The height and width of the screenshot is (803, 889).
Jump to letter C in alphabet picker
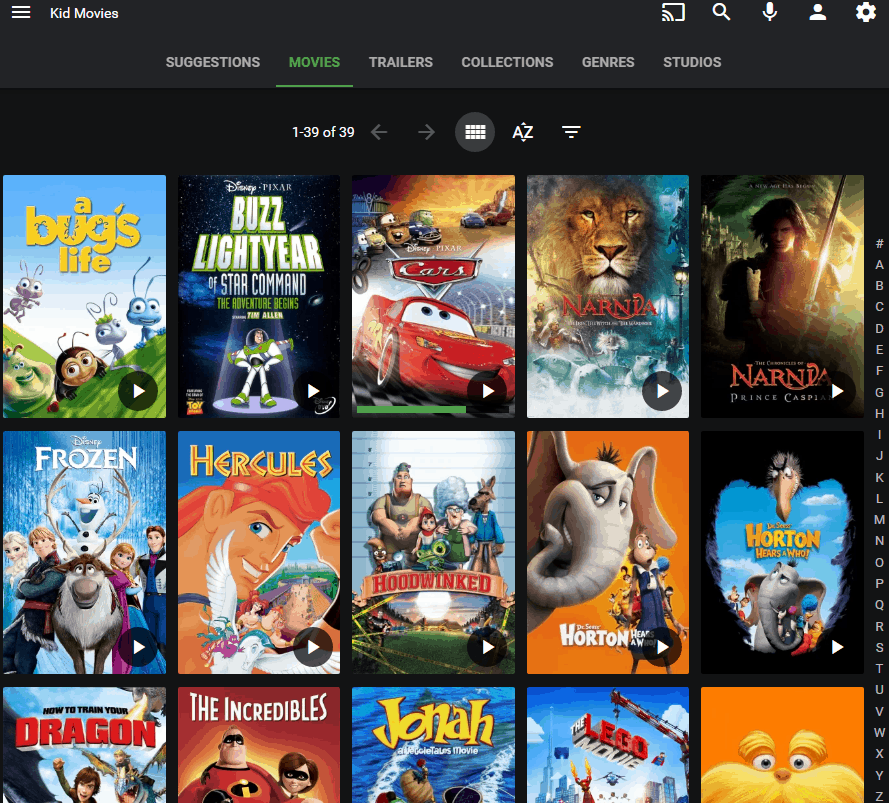[879, 307]
